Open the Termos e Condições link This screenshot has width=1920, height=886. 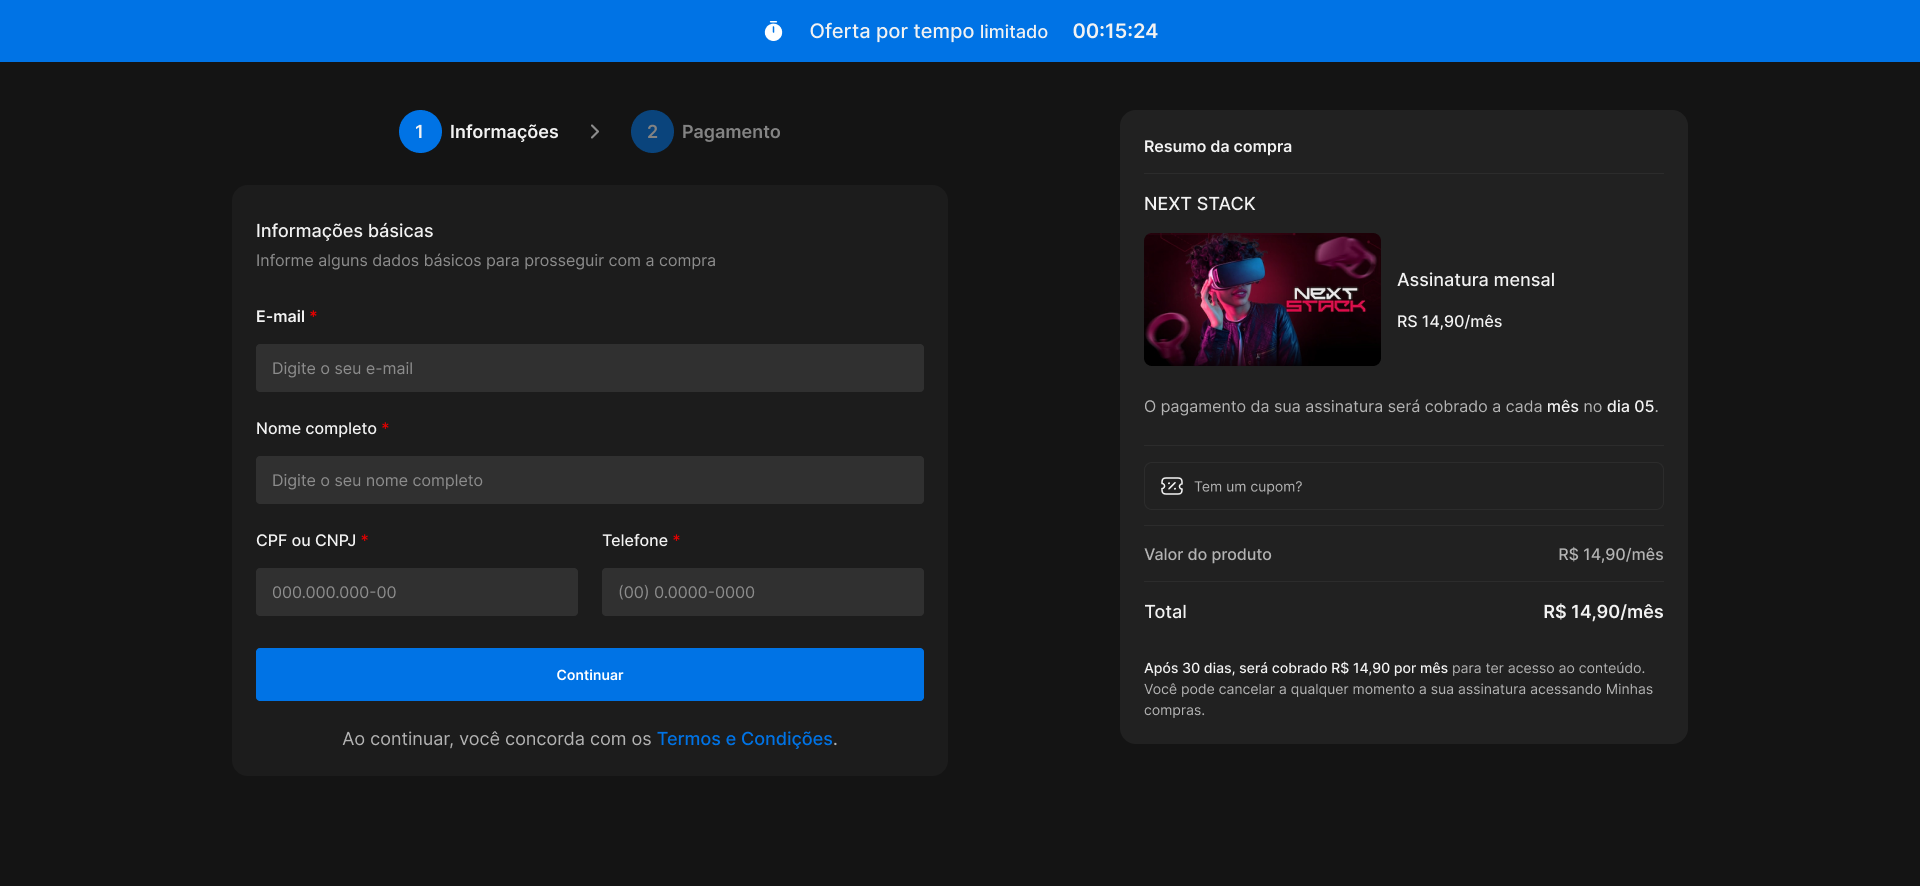tap(745, 739)
